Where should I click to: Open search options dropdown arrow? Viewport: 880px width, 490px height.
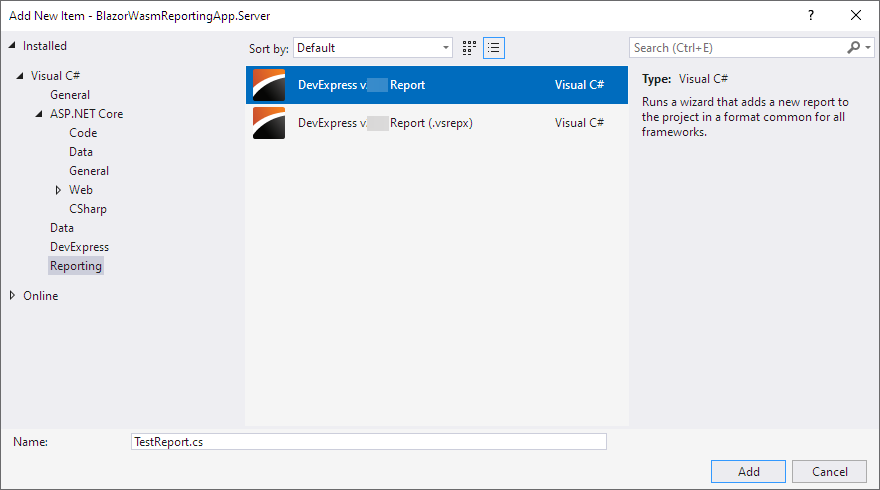(868, 48)
